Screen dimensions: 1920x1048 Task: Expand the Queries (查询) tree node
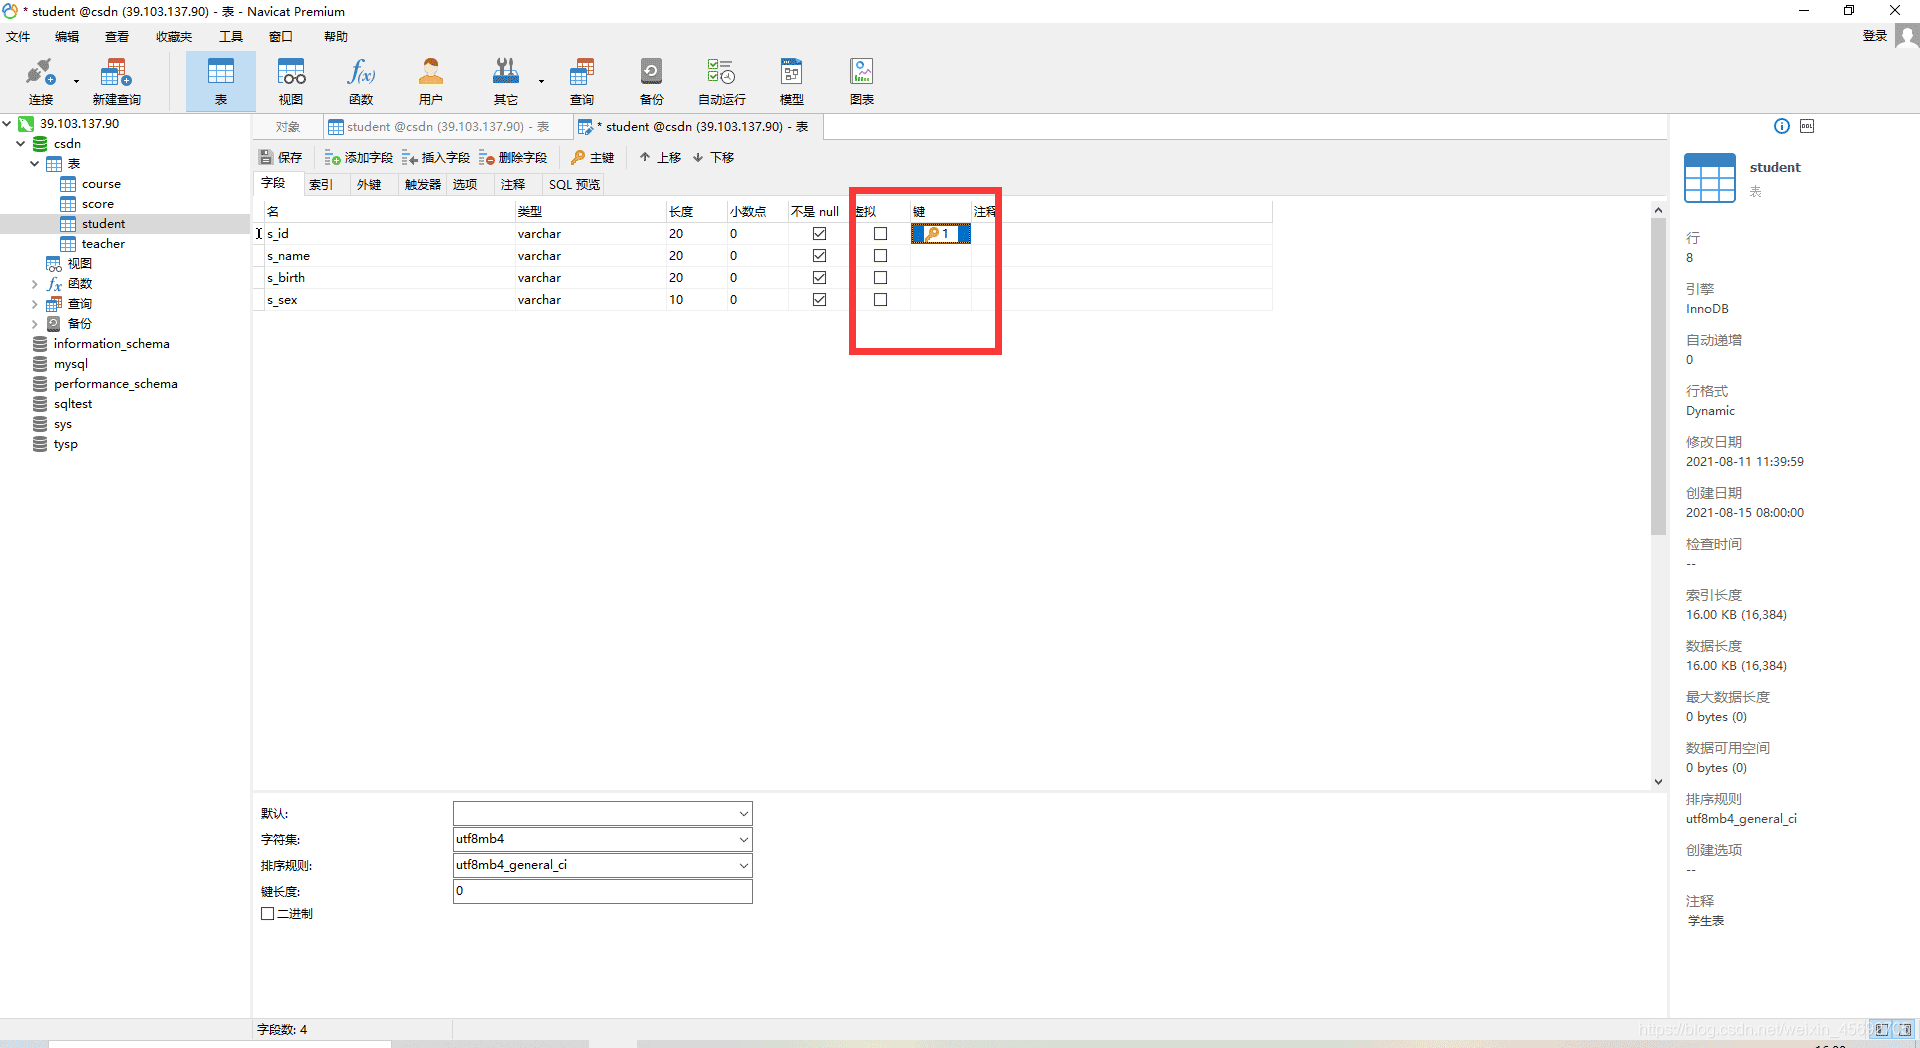[x=35, y=304]
